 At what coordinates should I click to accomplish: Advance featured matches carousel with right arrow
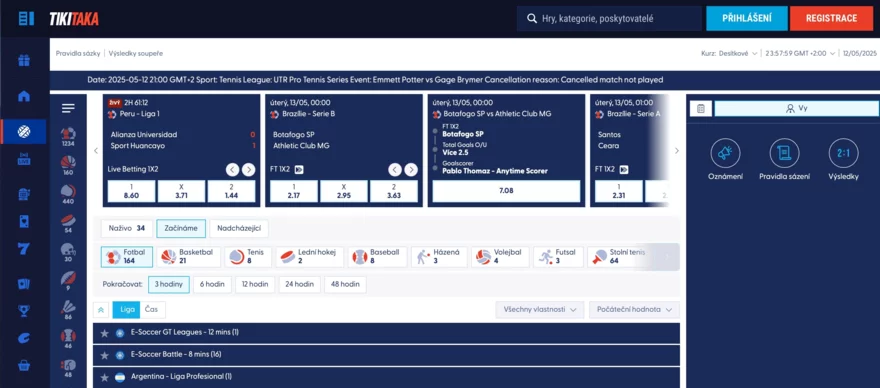click(676, 150)
